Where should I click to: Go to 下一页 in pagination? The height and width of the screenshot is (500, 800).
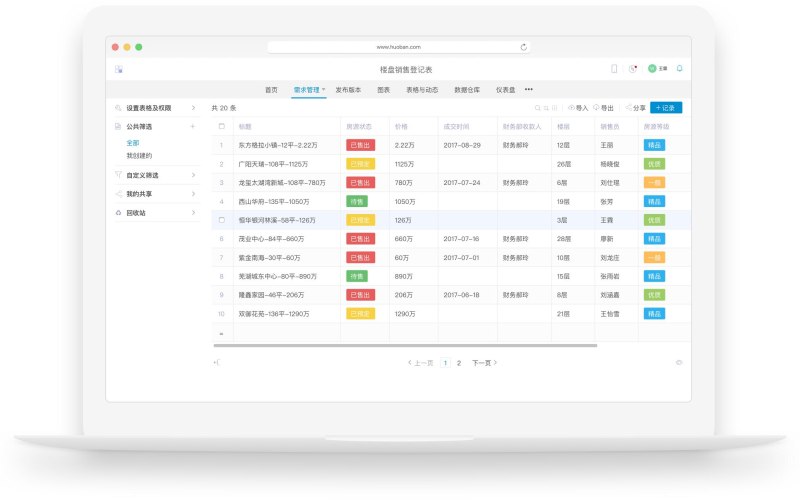point(484,363)
